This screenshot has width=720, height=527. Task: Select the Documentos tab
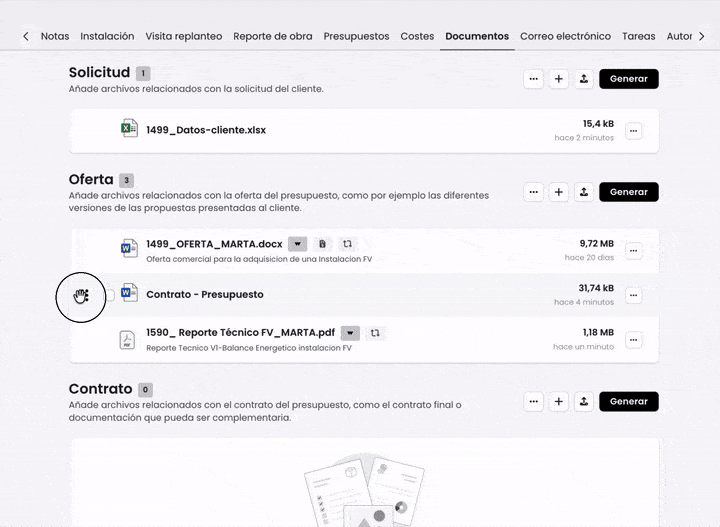click(x=477, y=36)
